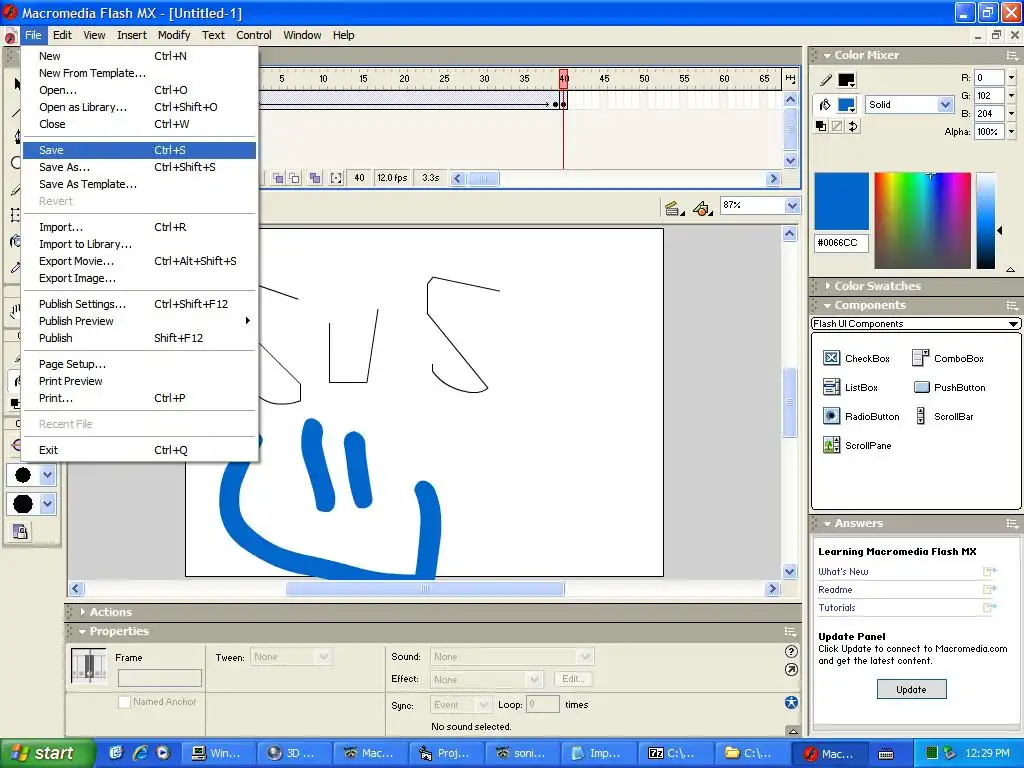Image resolution: width=1024 pixels, height=768 pixels.
Task: Click the default black and white colors icon
Action: (x=821, y=126)
